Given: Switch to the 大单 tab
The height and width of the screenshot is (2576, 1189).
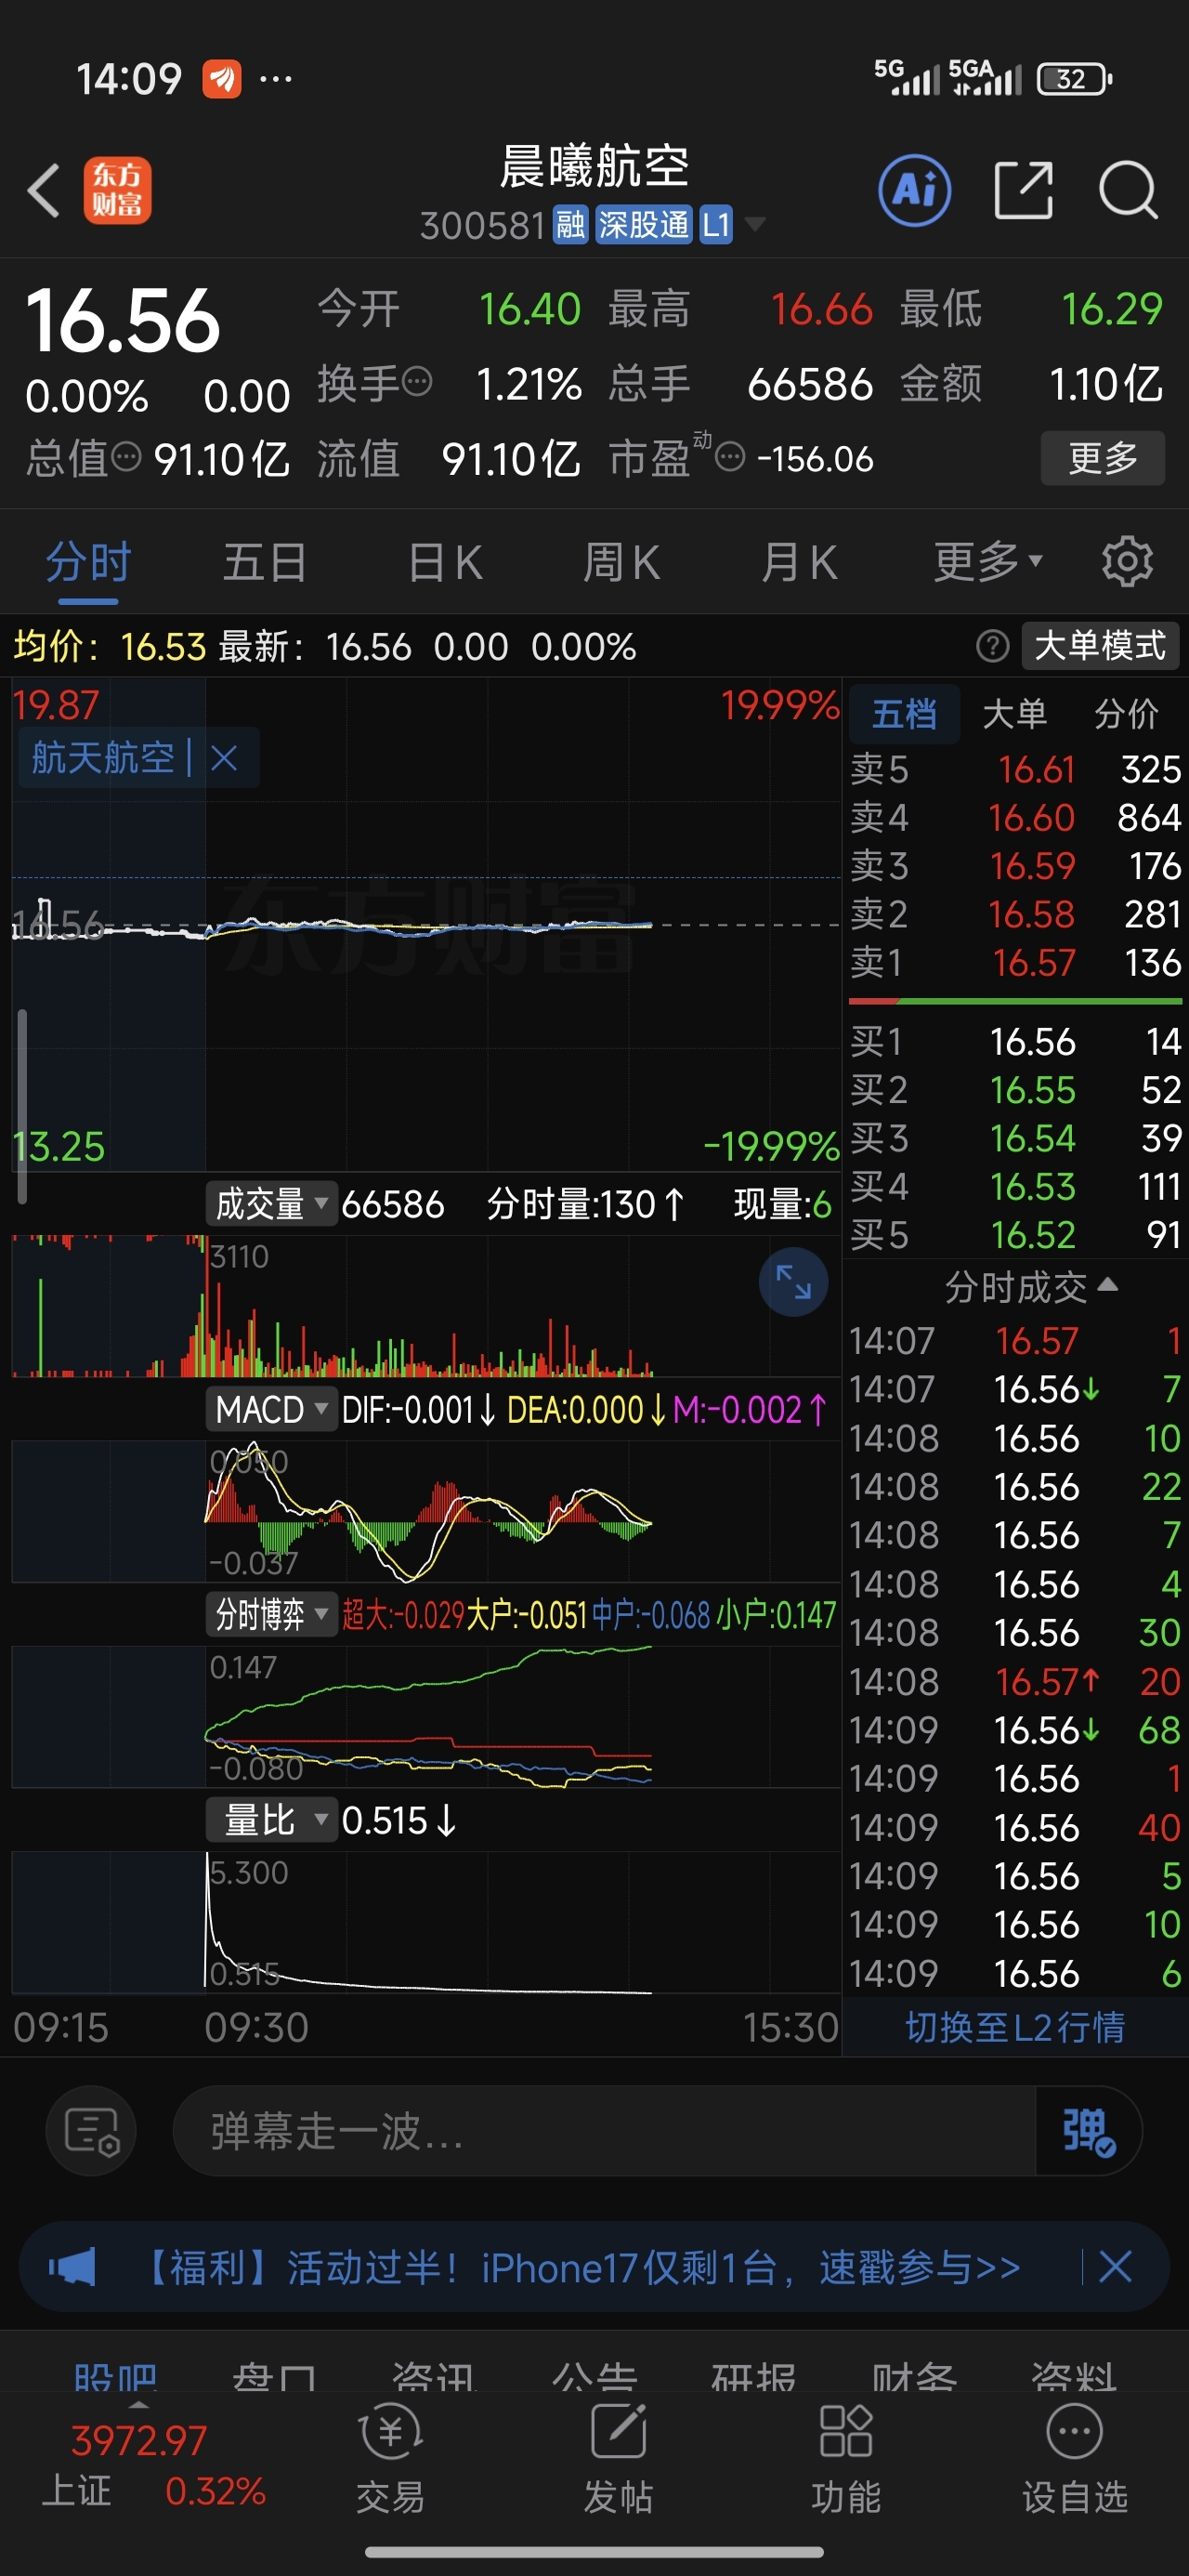Looking at the screenshot, I should (1015, 714).
